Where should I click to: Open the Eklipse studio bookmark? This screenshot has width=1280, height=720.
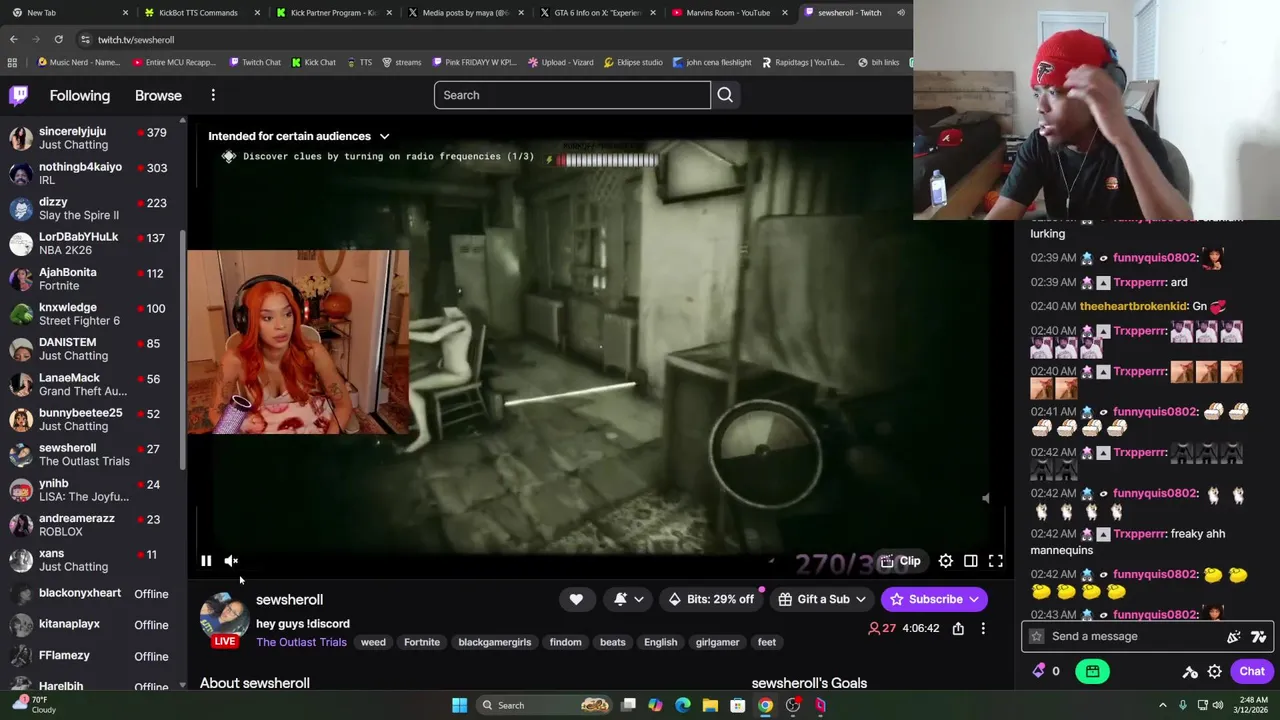[633, 62]
